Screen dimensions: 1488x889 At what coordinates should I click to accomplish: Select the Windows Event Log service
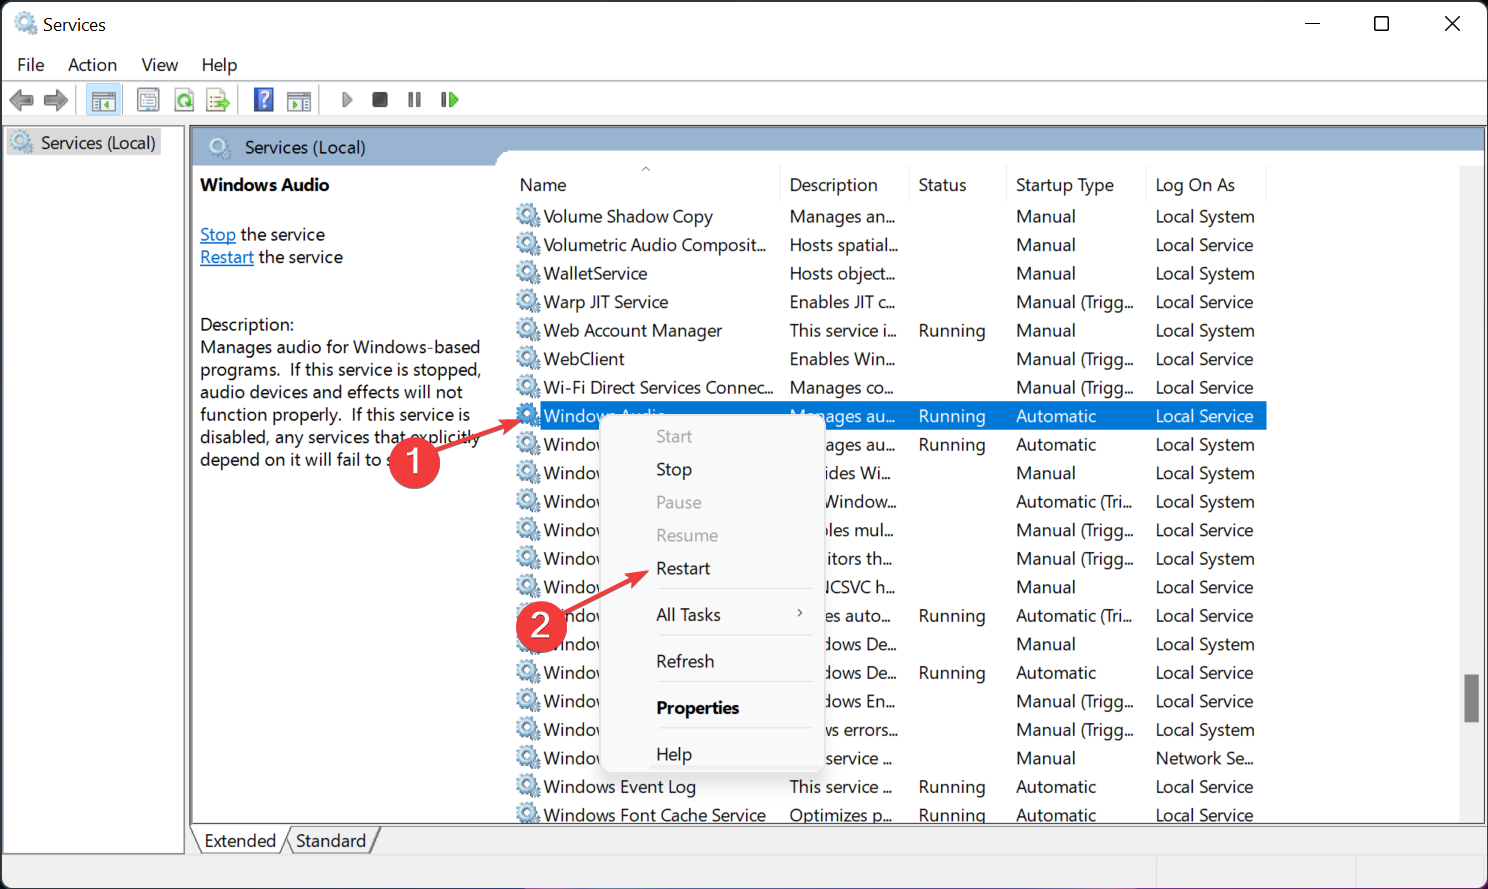(x=890, y=787)
